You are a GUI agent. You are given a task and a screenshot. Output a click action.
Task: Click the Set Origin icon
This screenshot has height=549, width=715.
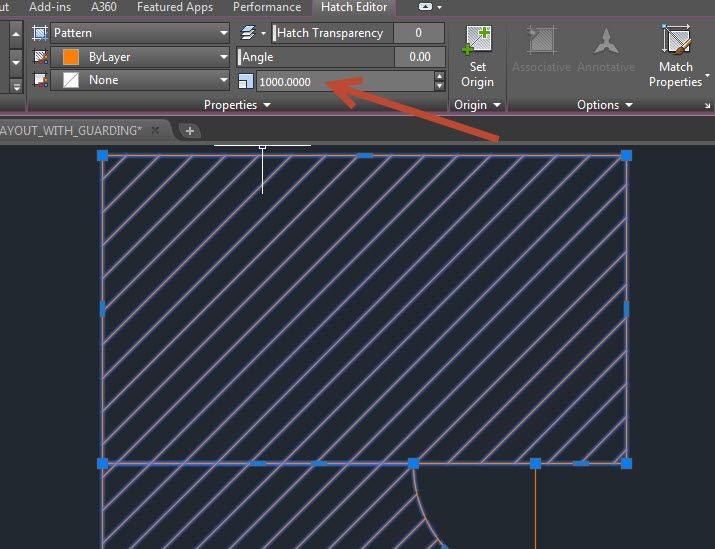tap(477, 40)
